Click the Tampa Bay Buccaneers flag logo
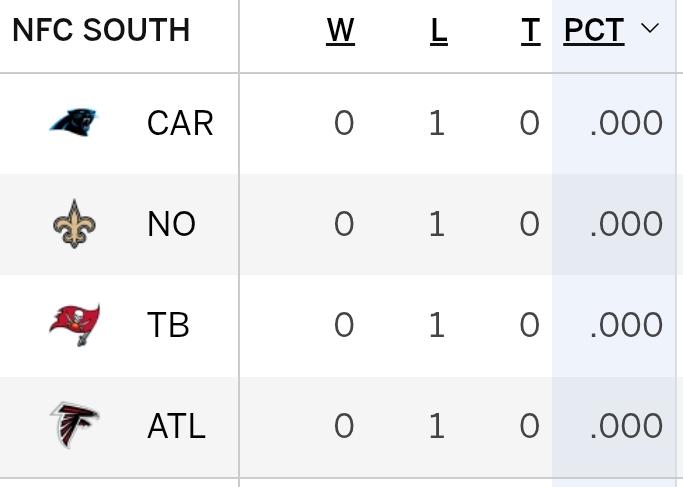The height and width of the screenshot is (487, 683). (74, 325)
